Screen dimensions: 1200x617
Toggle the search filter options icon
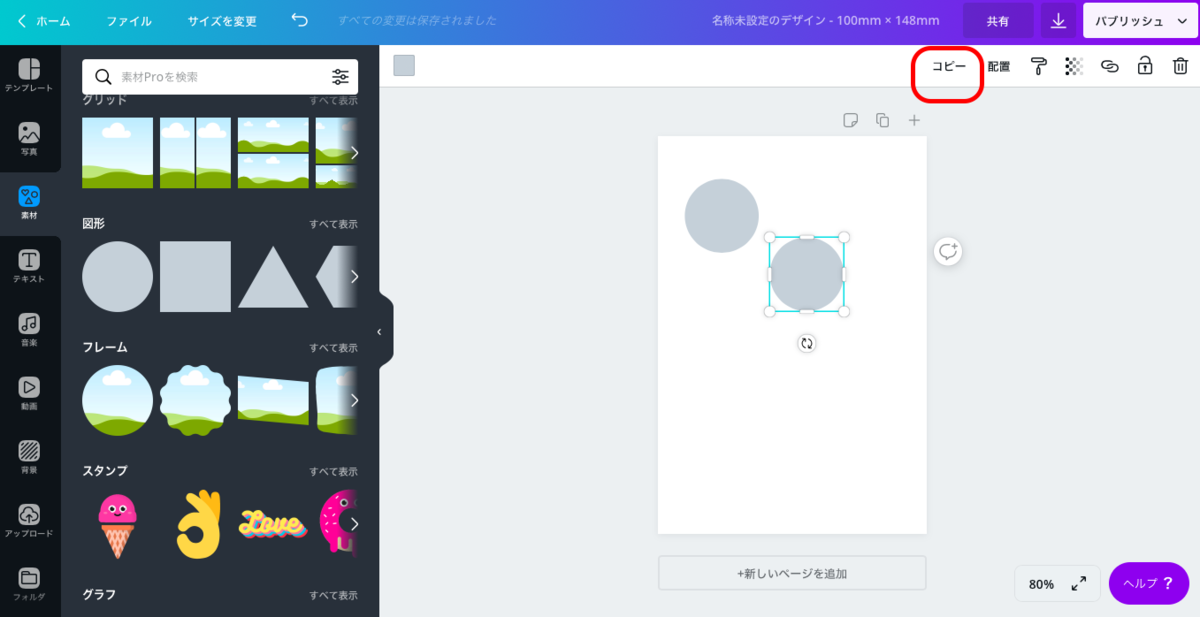pyautogui.click(x=340, y=77)
